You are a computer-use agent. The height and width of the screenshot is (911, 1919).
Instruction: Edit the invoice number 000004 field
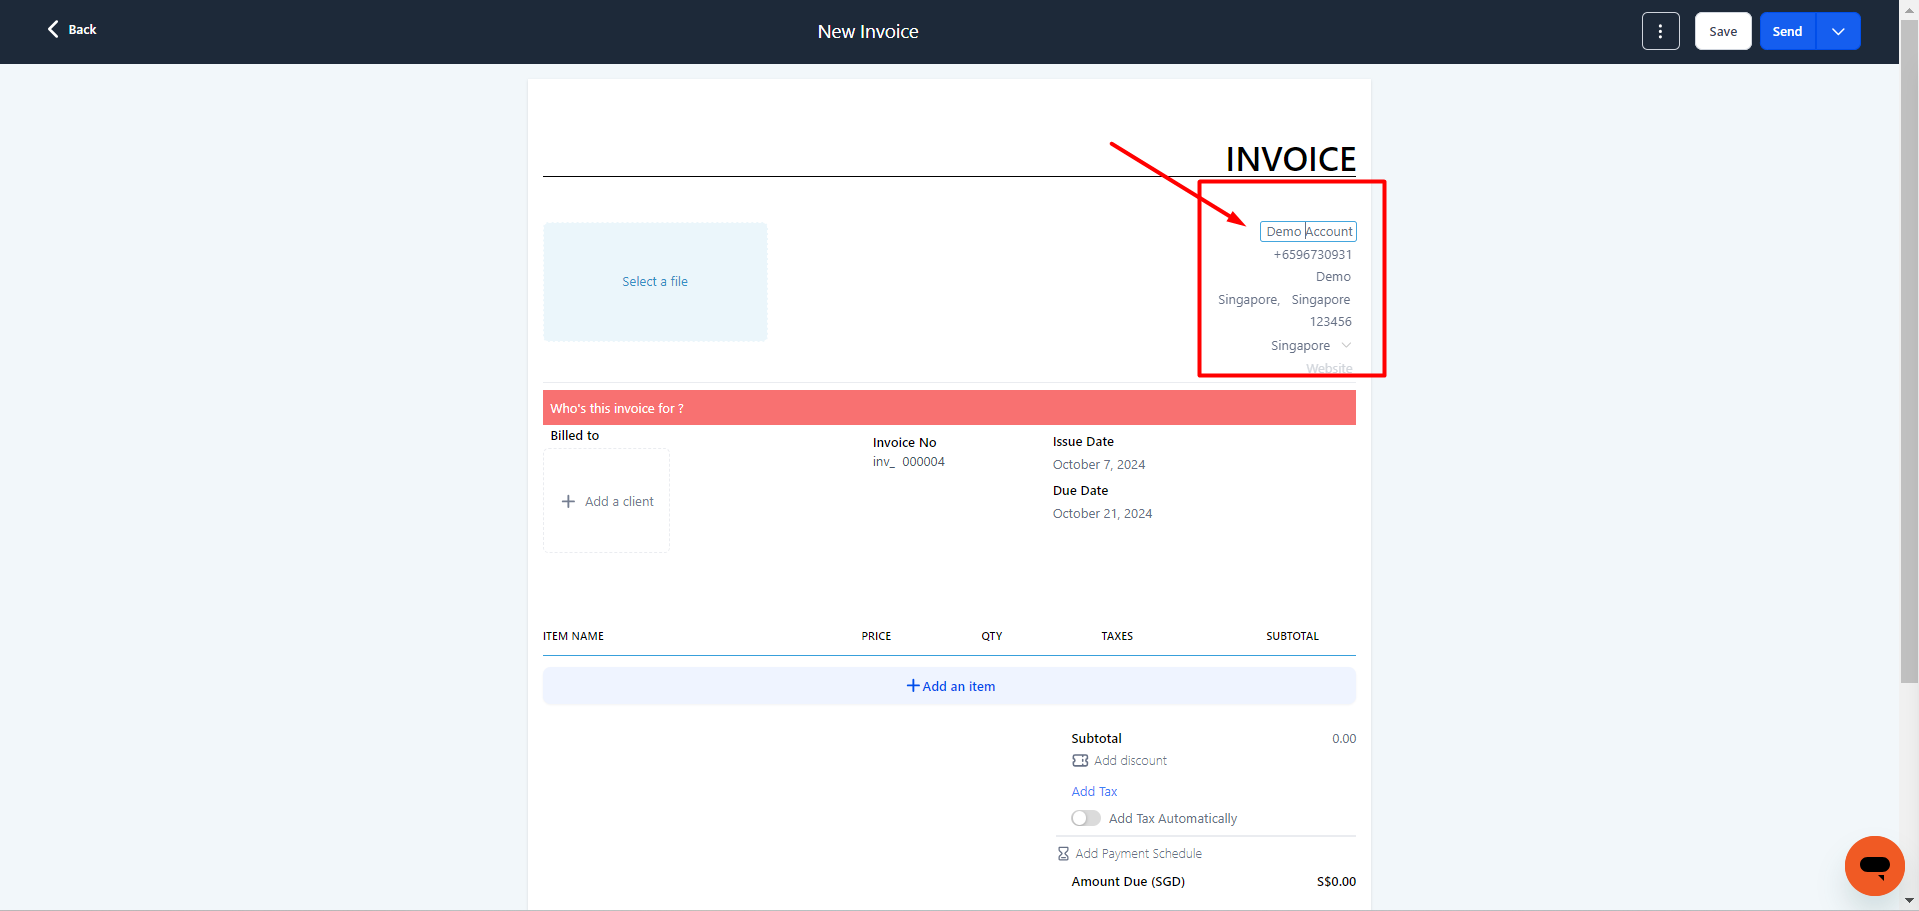923,462
